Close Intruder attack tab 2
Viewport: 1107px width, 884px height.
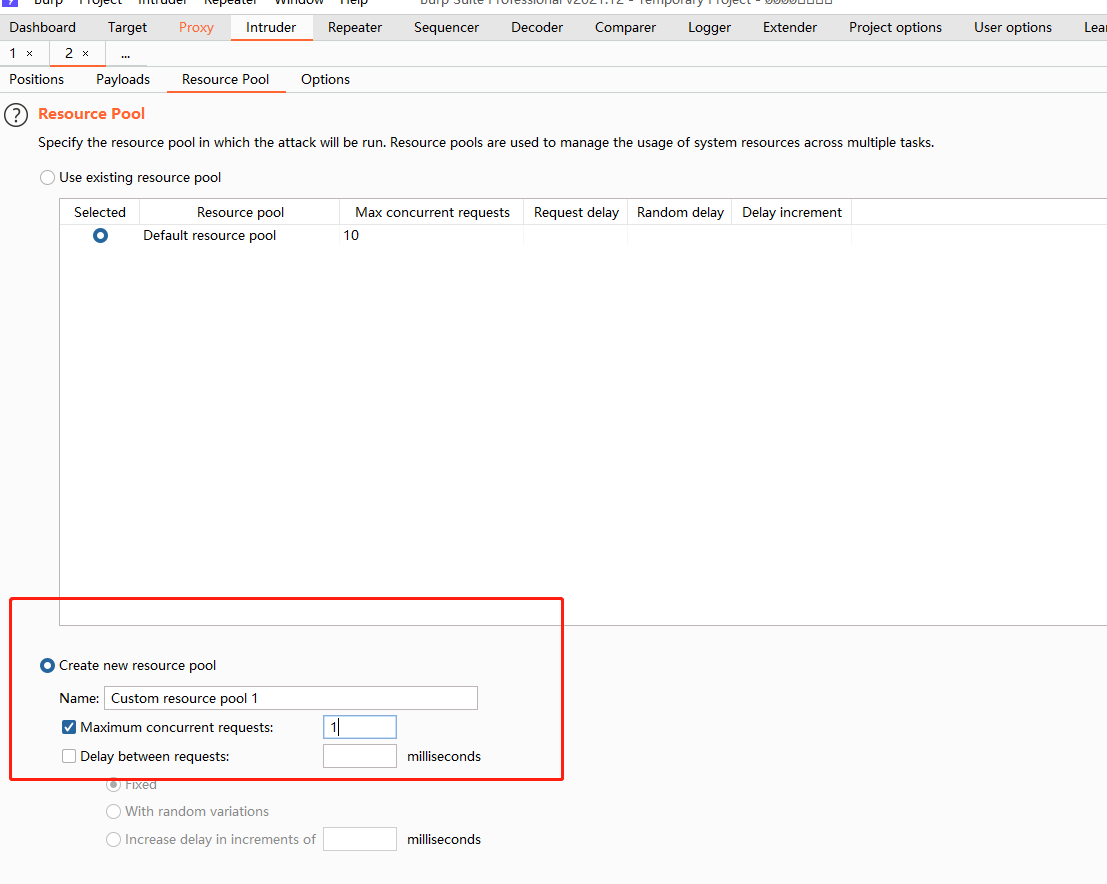tap(85, 54)
